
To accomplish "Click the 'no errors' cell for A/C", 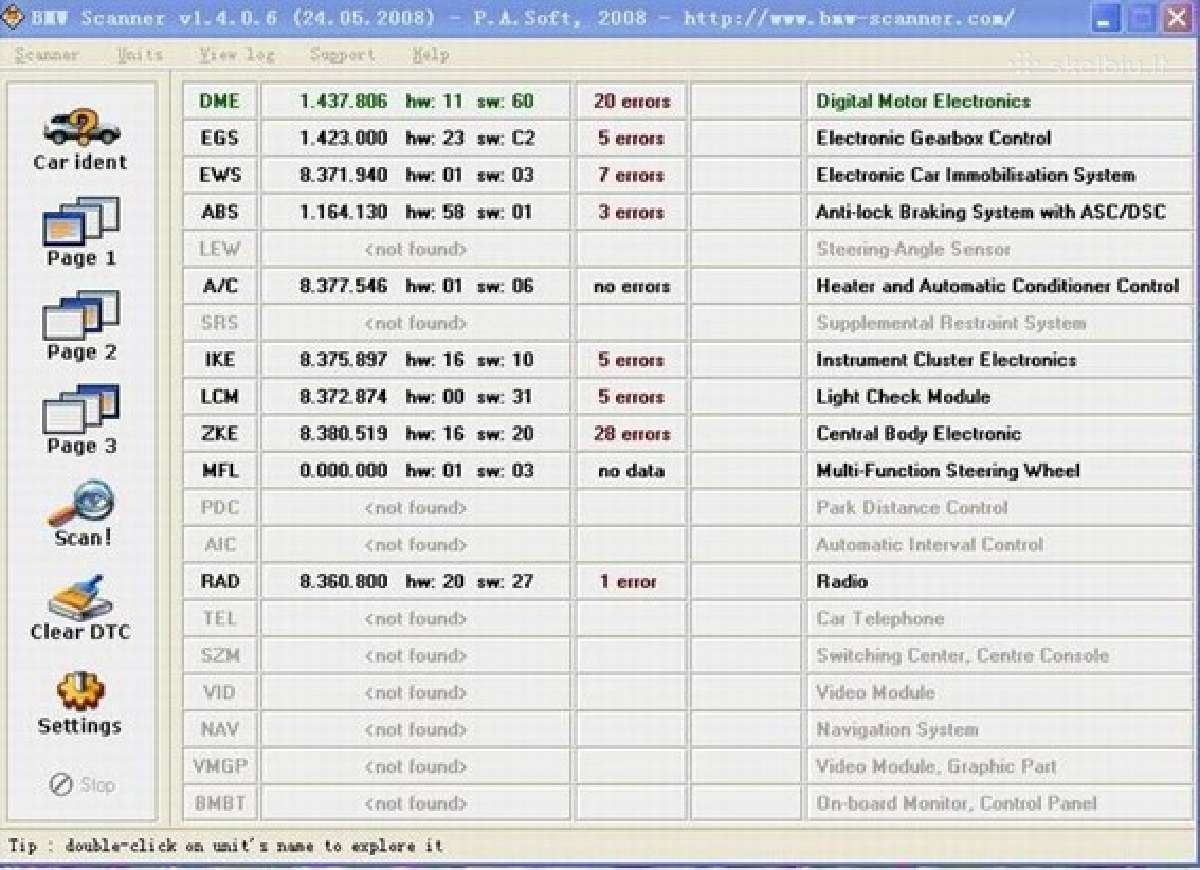I will pos(631,286).
